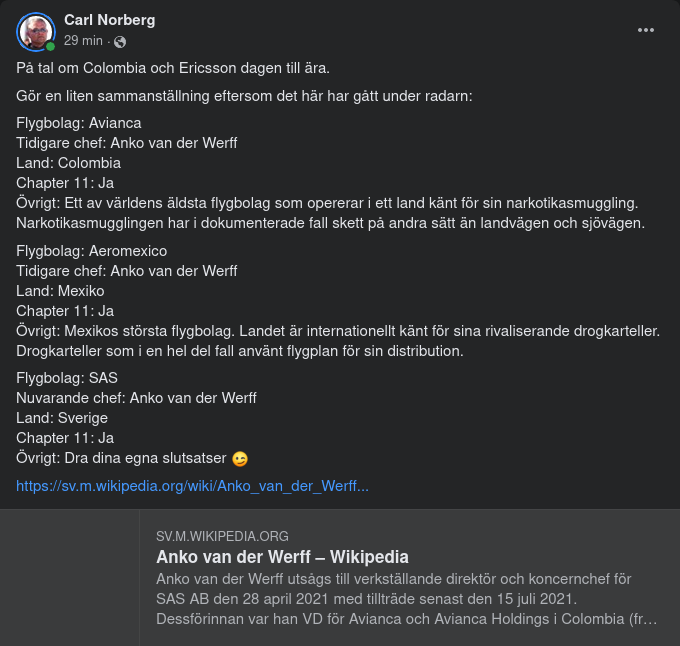The image size is (680, 646).
Task: Open the sv.m.wikipedia.org URL in the post
Action: tap(193, 486)
